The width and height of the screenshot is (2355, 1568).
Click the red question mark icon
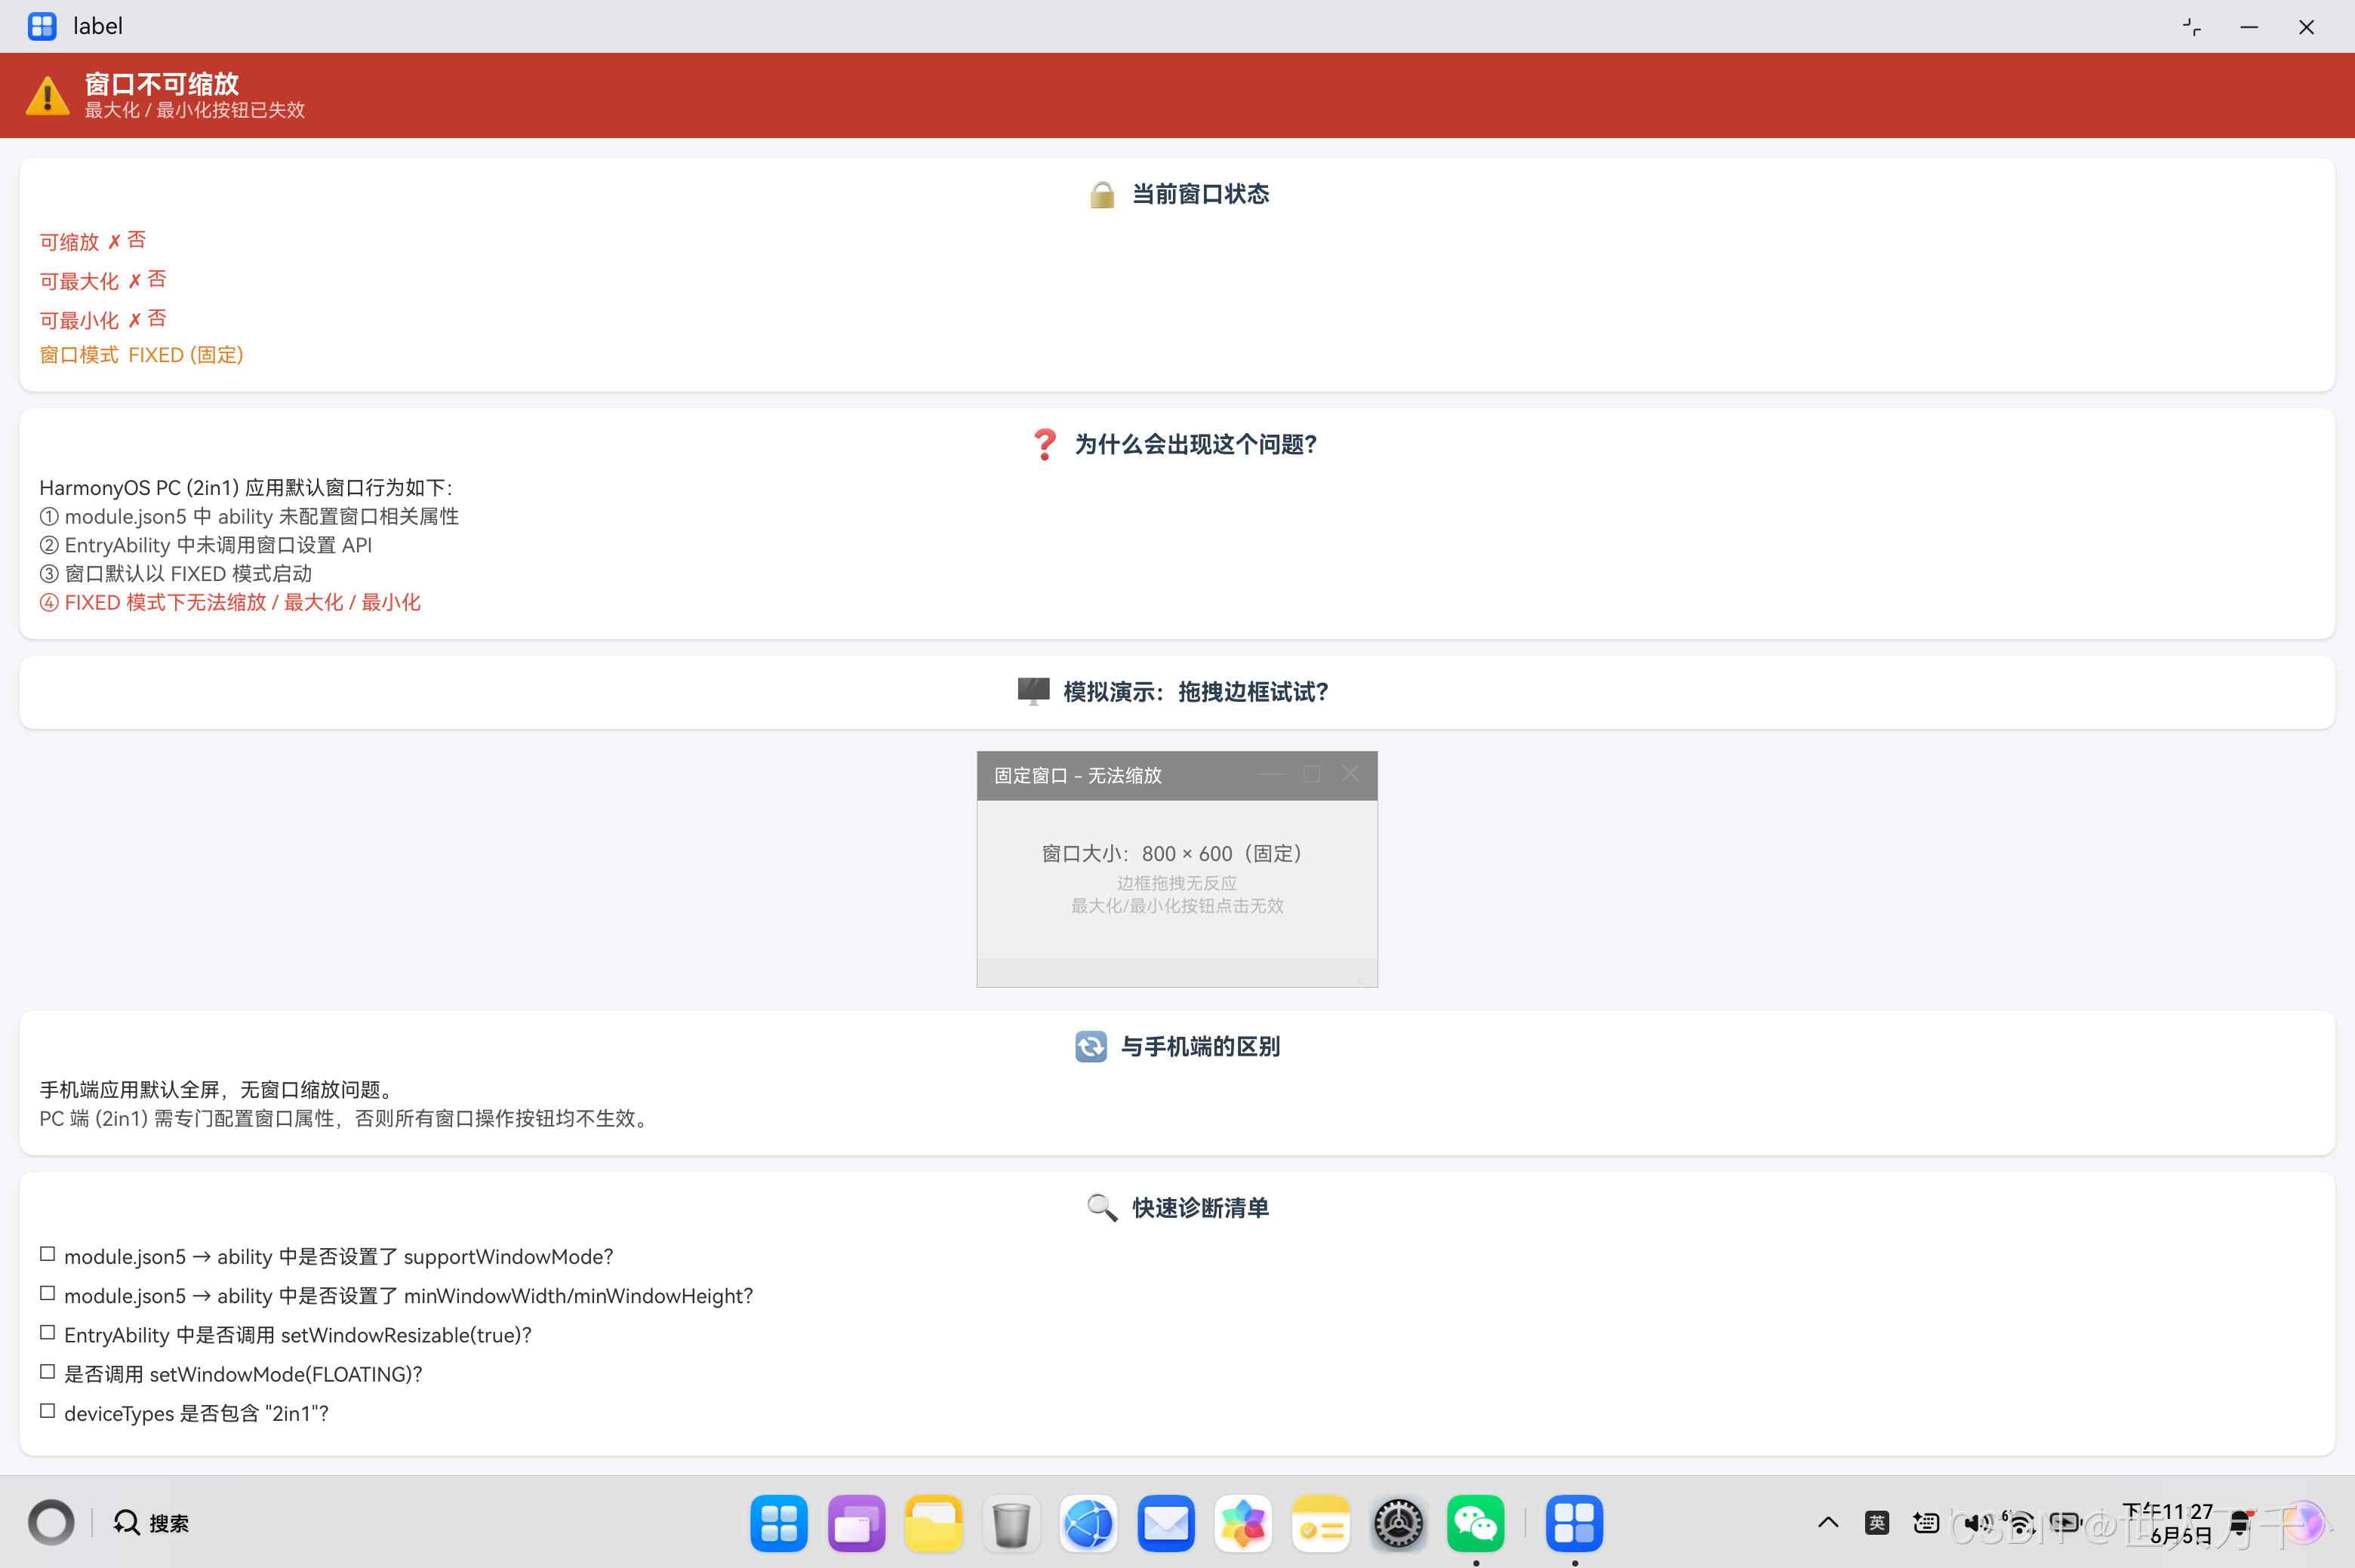click(1044, 444)
